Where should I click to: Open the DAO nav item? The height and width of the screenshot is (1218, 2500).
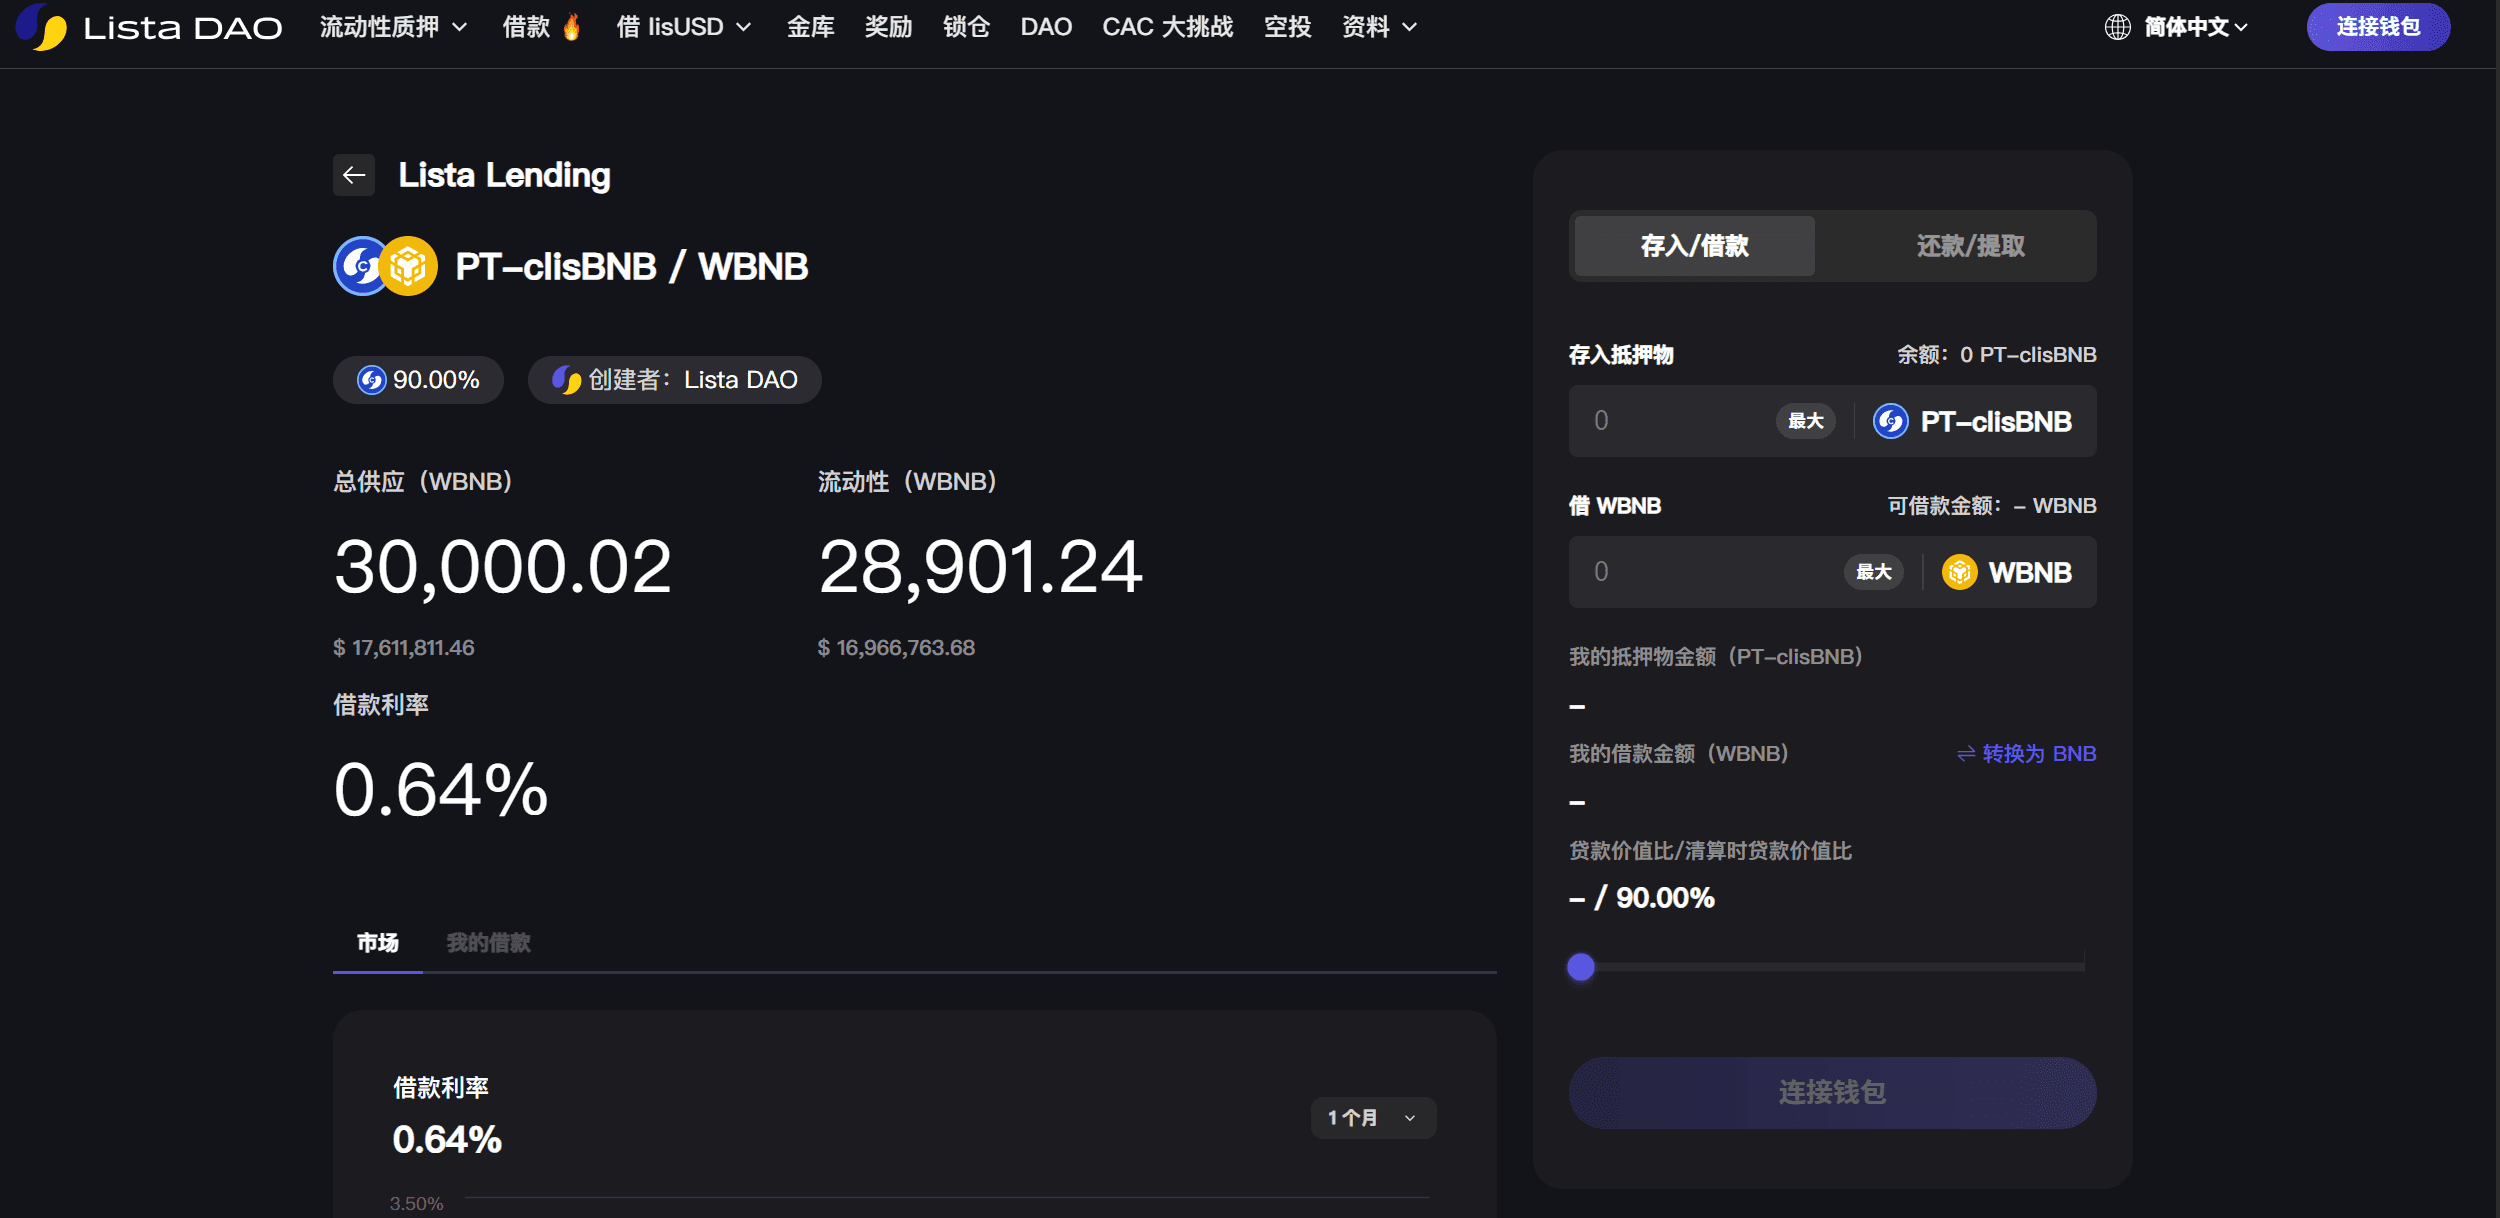point(1046,27)
